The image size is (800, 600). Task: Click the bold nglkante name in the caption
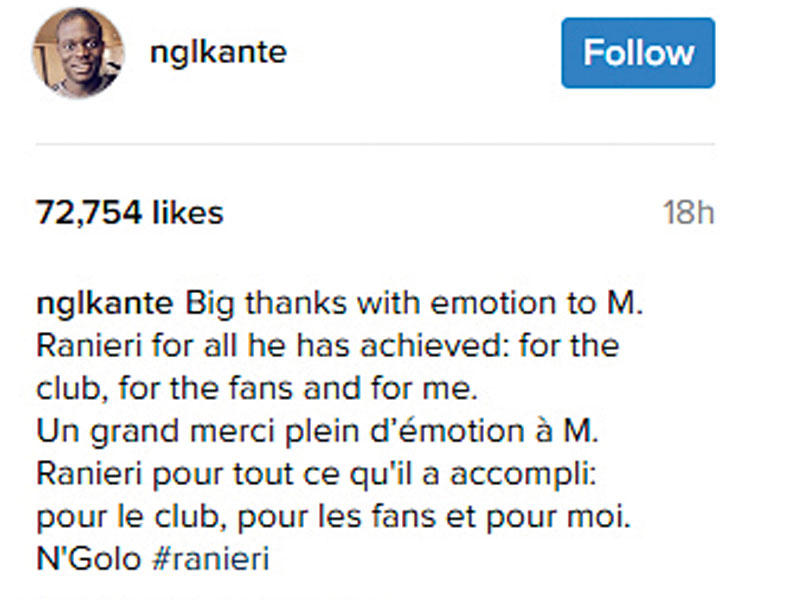[105, 303]
